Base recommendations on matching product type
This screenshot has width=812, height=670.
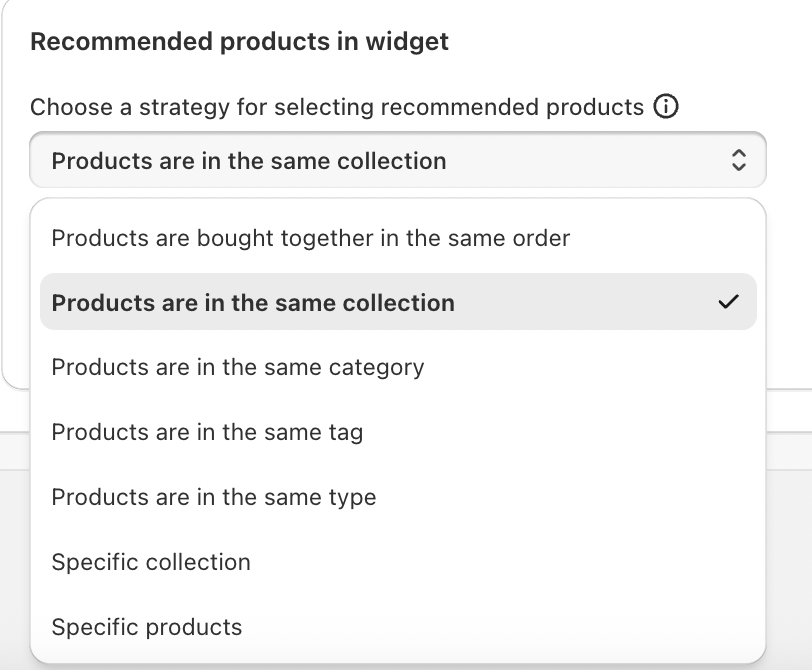click(214, 497)
